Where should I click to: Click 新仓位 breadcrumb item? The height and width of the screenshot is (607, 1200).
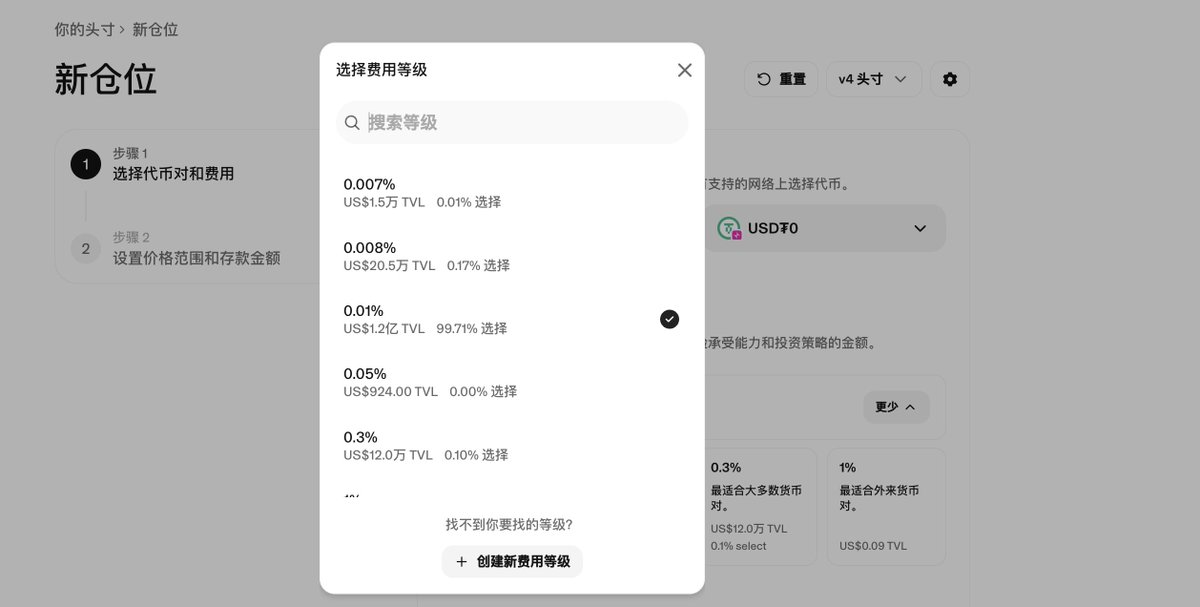[x=155, y=30]
